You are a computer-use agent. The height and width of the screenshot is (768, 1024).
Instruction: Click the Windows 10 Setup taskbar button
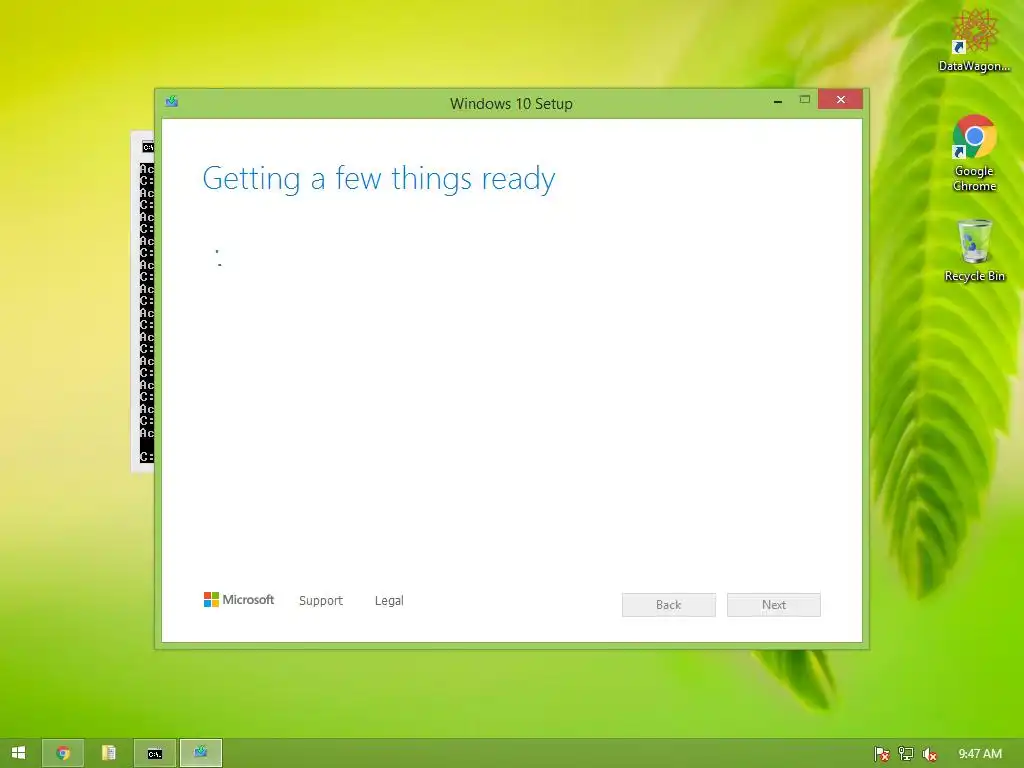tap(200, 753)
